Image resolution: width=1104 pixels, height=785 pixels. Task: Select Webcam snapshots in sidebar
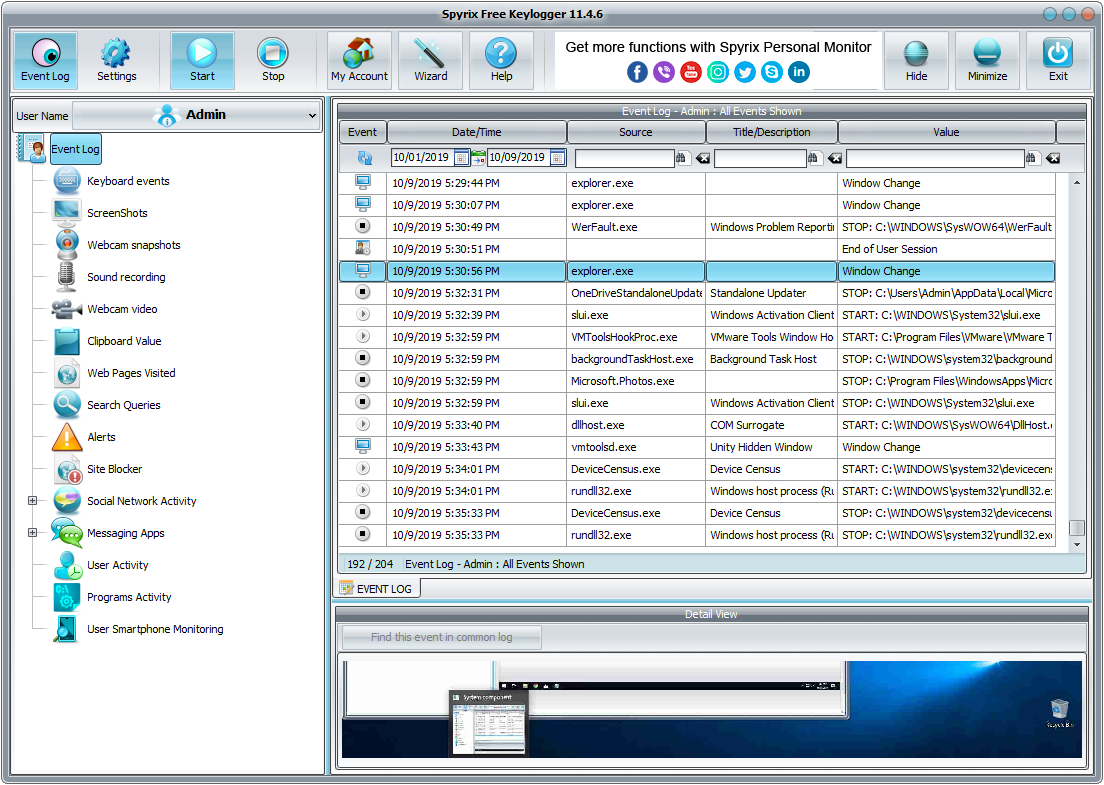coord(134,245)
